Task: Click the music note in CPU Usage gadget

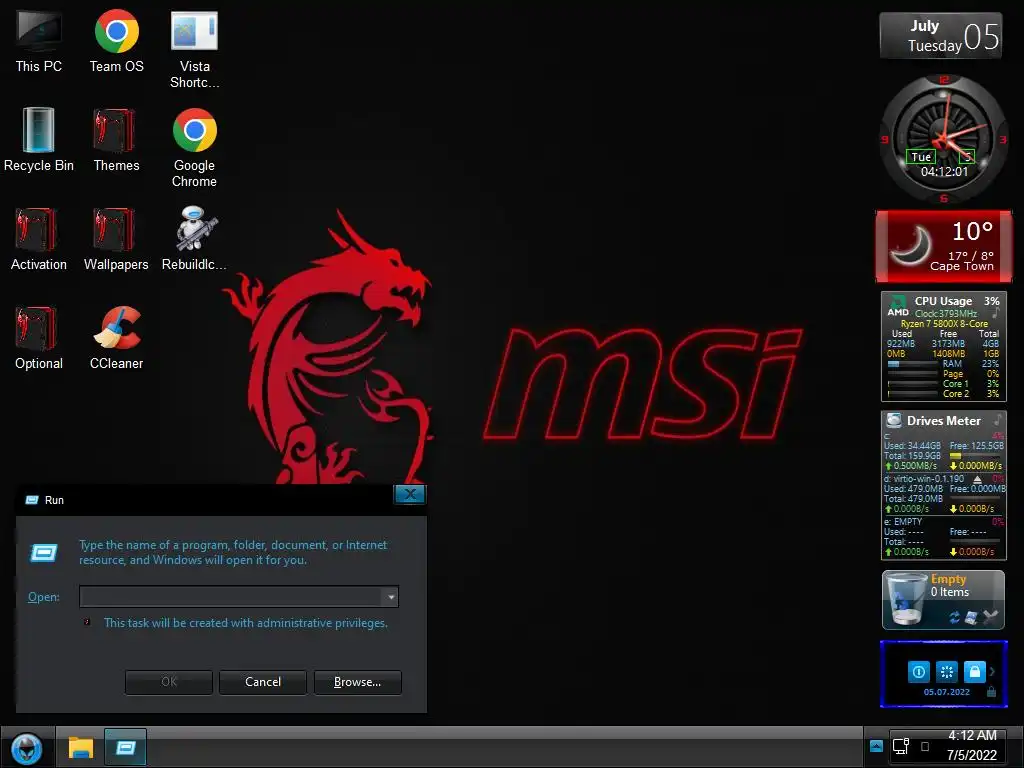Action: click(x=995, y=313)
